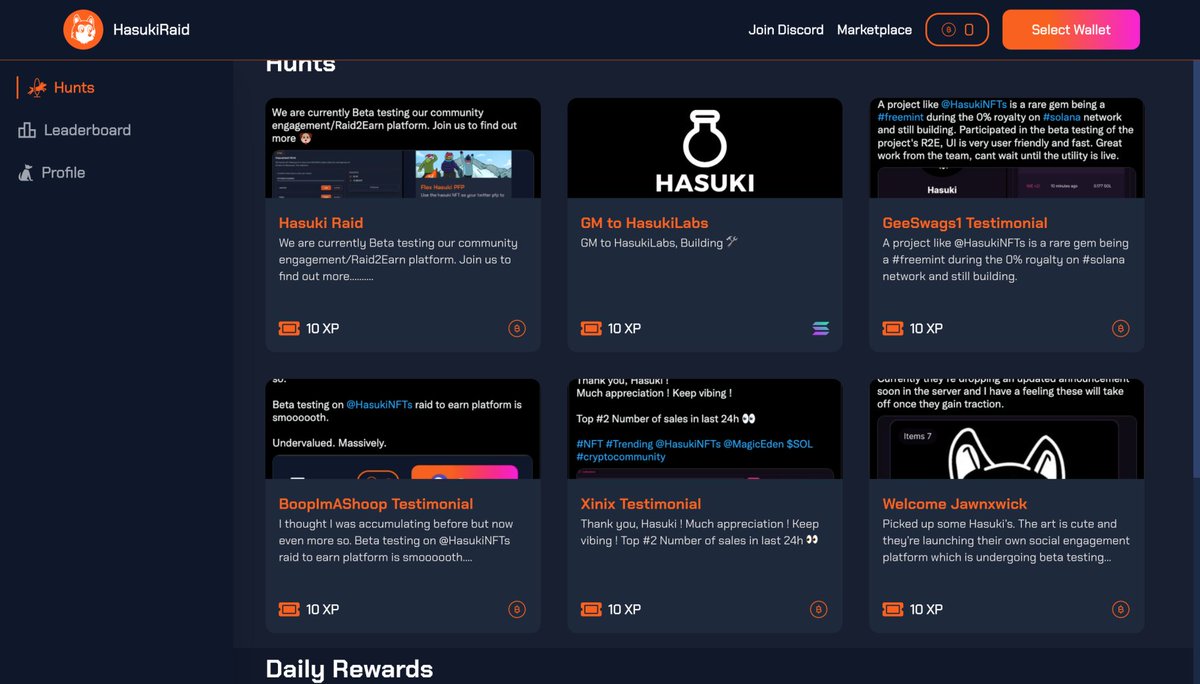1200x684 pixels.
Task: Click the Welcome Jawnxwick fox preview image
Action: tap(1007, 429)
